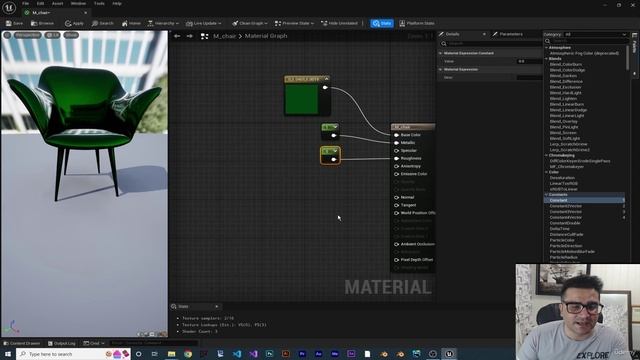
Task: Click the Home toolbar button
Action: 131,23
